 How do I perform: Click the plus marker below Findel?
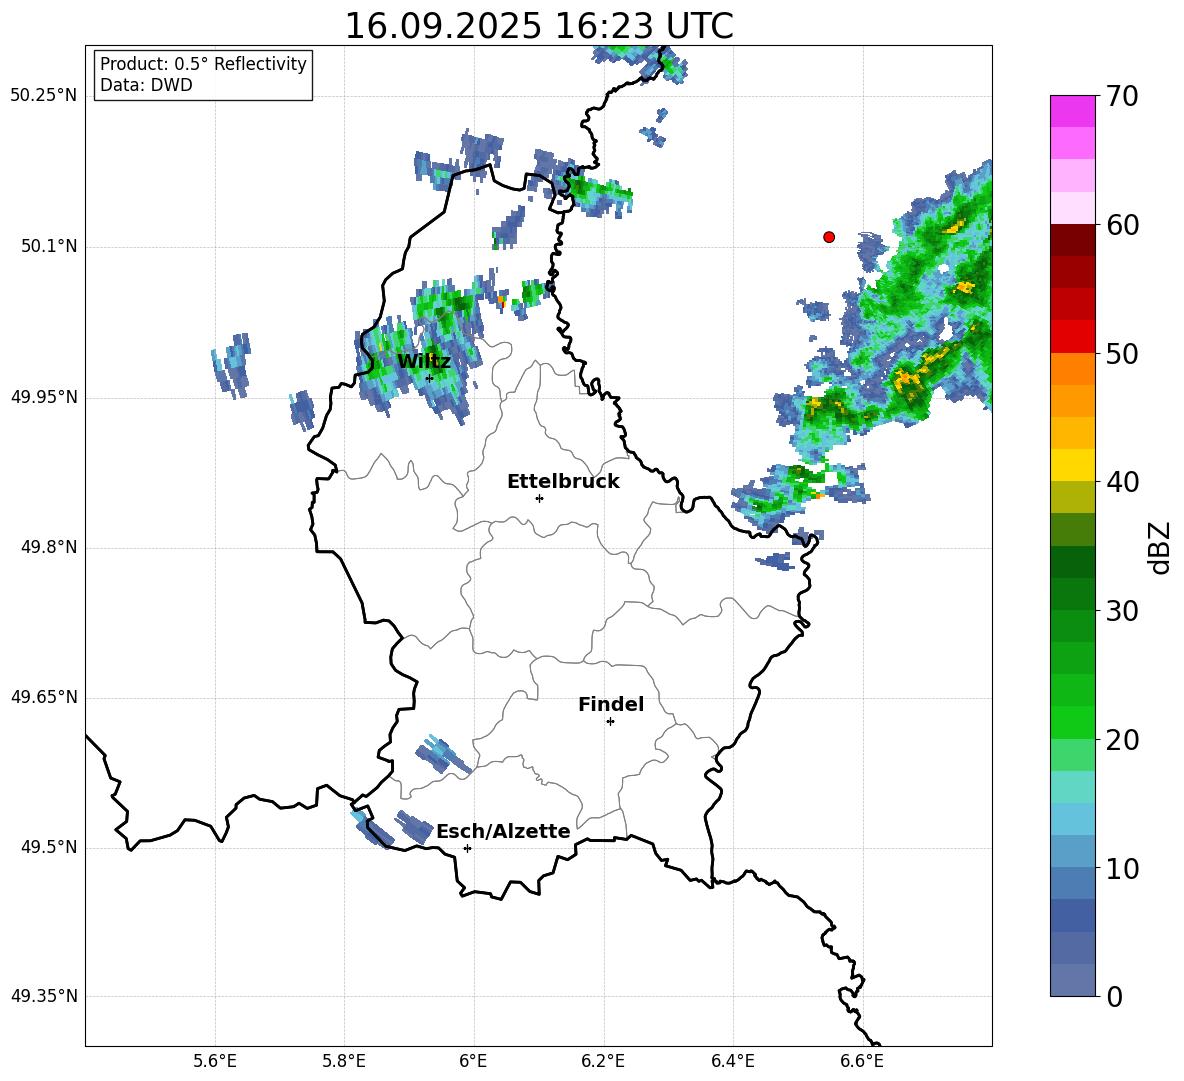pos(610,722)
